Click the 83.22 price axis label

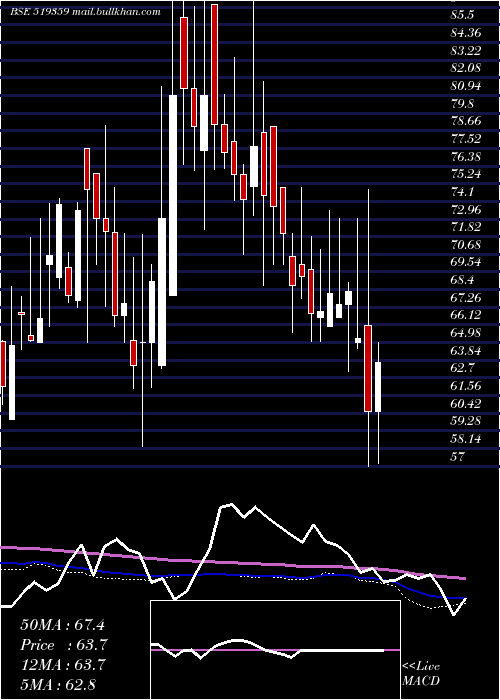click(466, 50)
